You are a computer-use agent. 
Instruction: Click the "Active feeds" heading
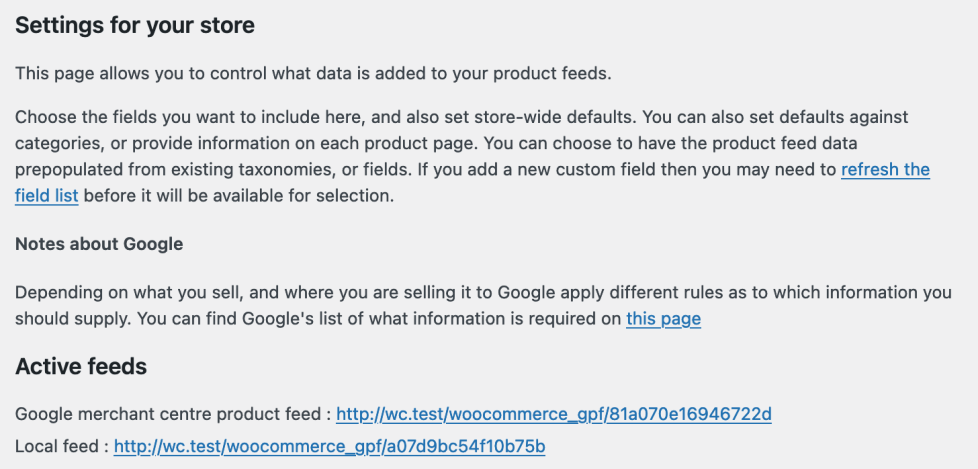pyautogui.click(x=81, y=367)
